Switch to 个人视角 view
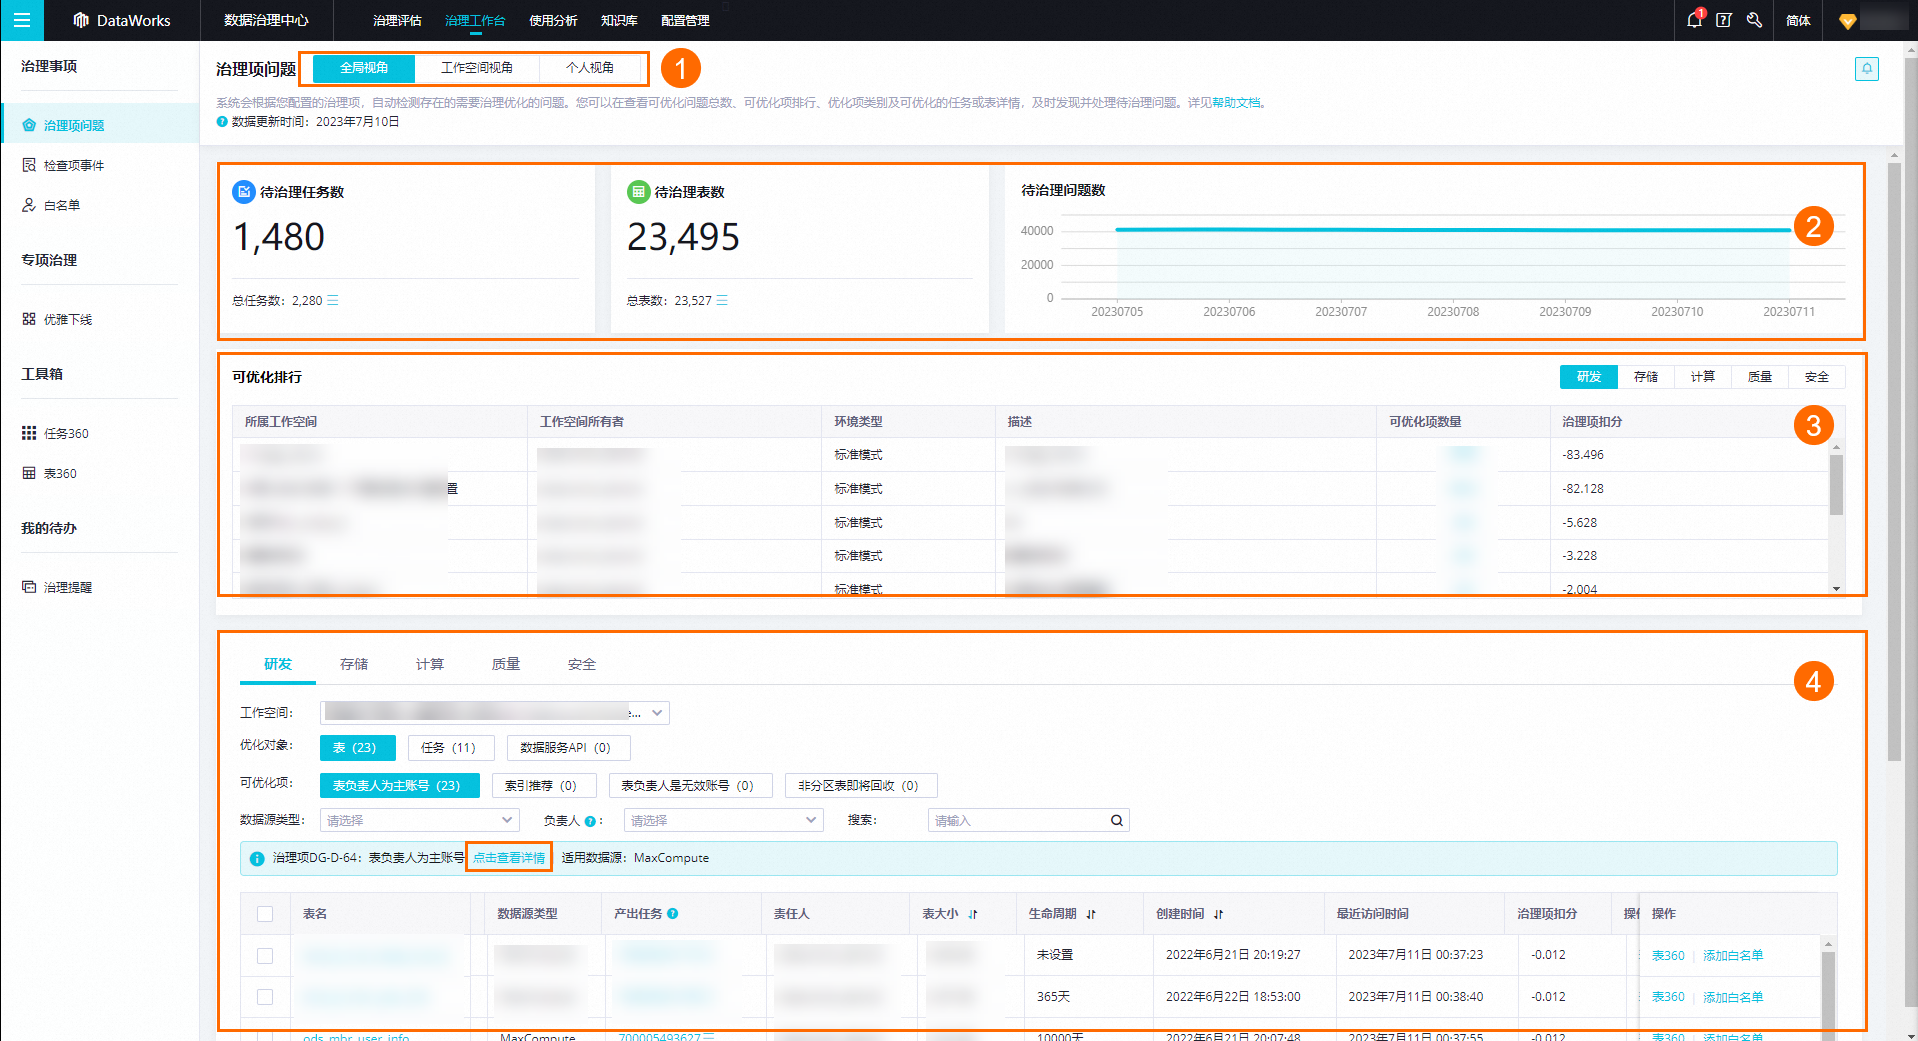The image size is (1918, 1041). click(590, 68)
